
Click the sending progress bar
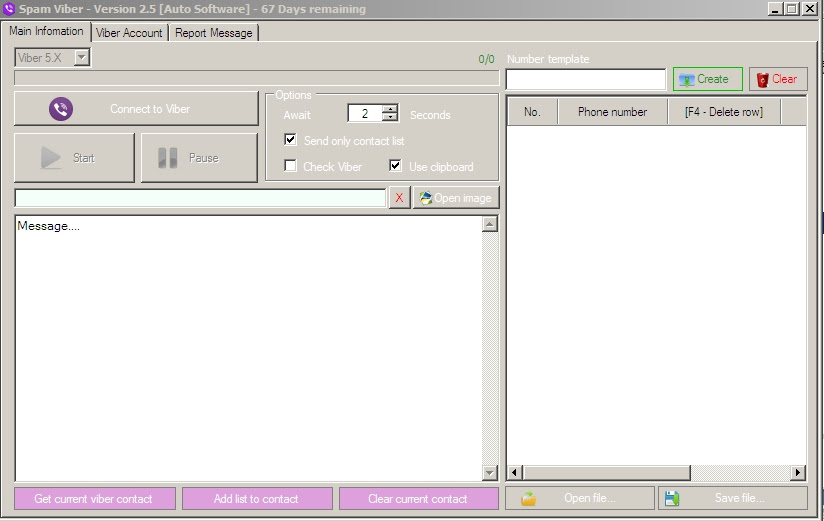256,78
